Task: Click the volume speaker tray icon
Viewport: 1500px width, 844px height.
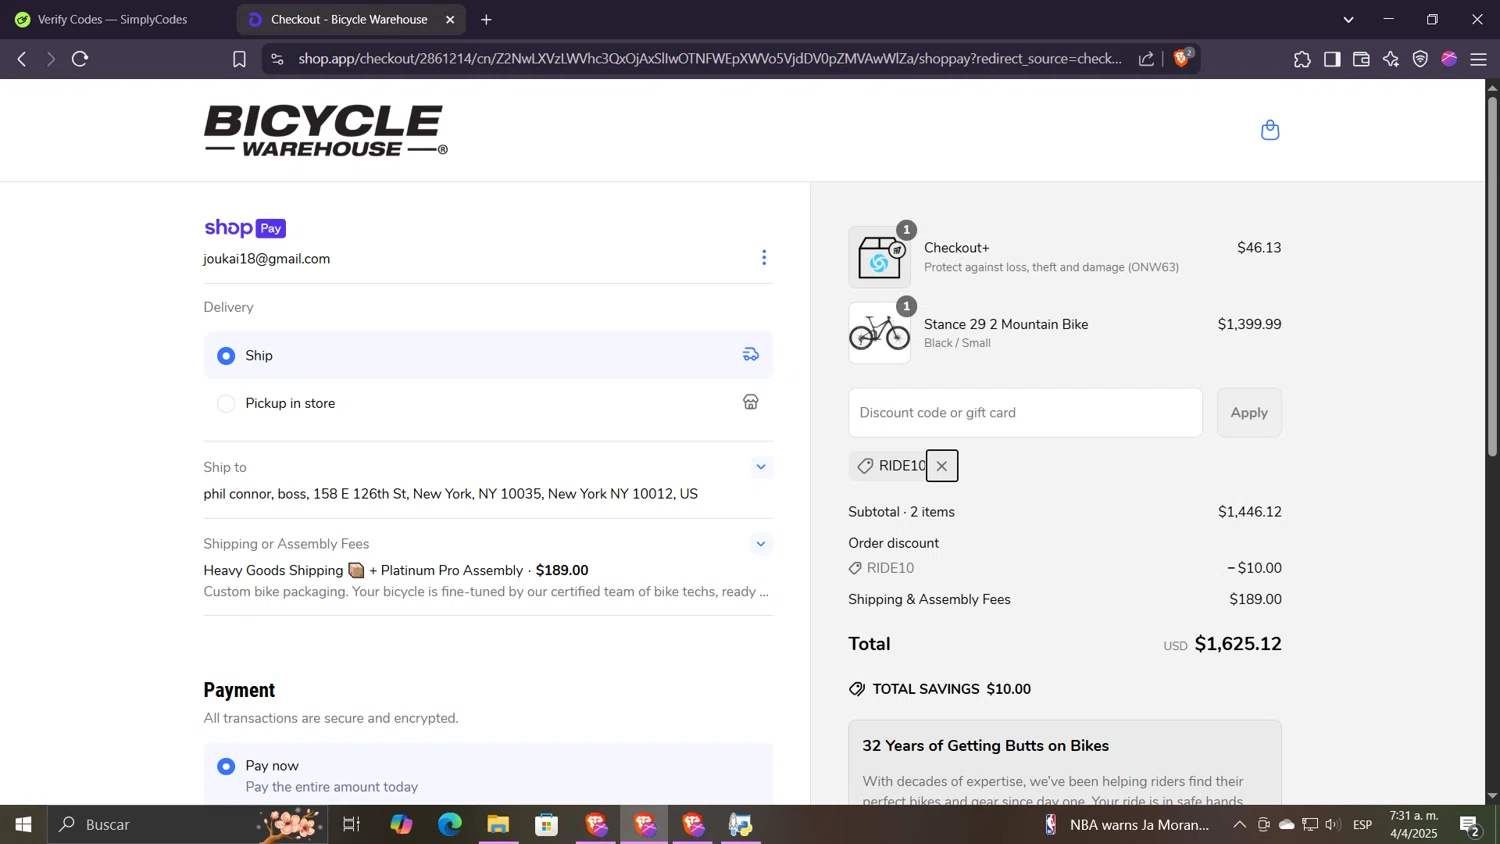Action: [x=1332, y=825]
